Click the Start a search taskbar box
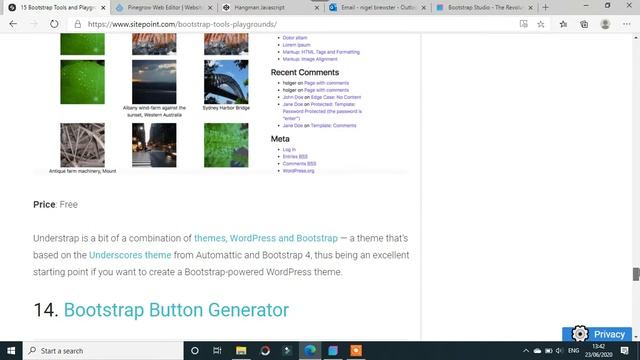The height and width of the screenshot is (360, 640). pyautogui.click(x=103, y=351)
